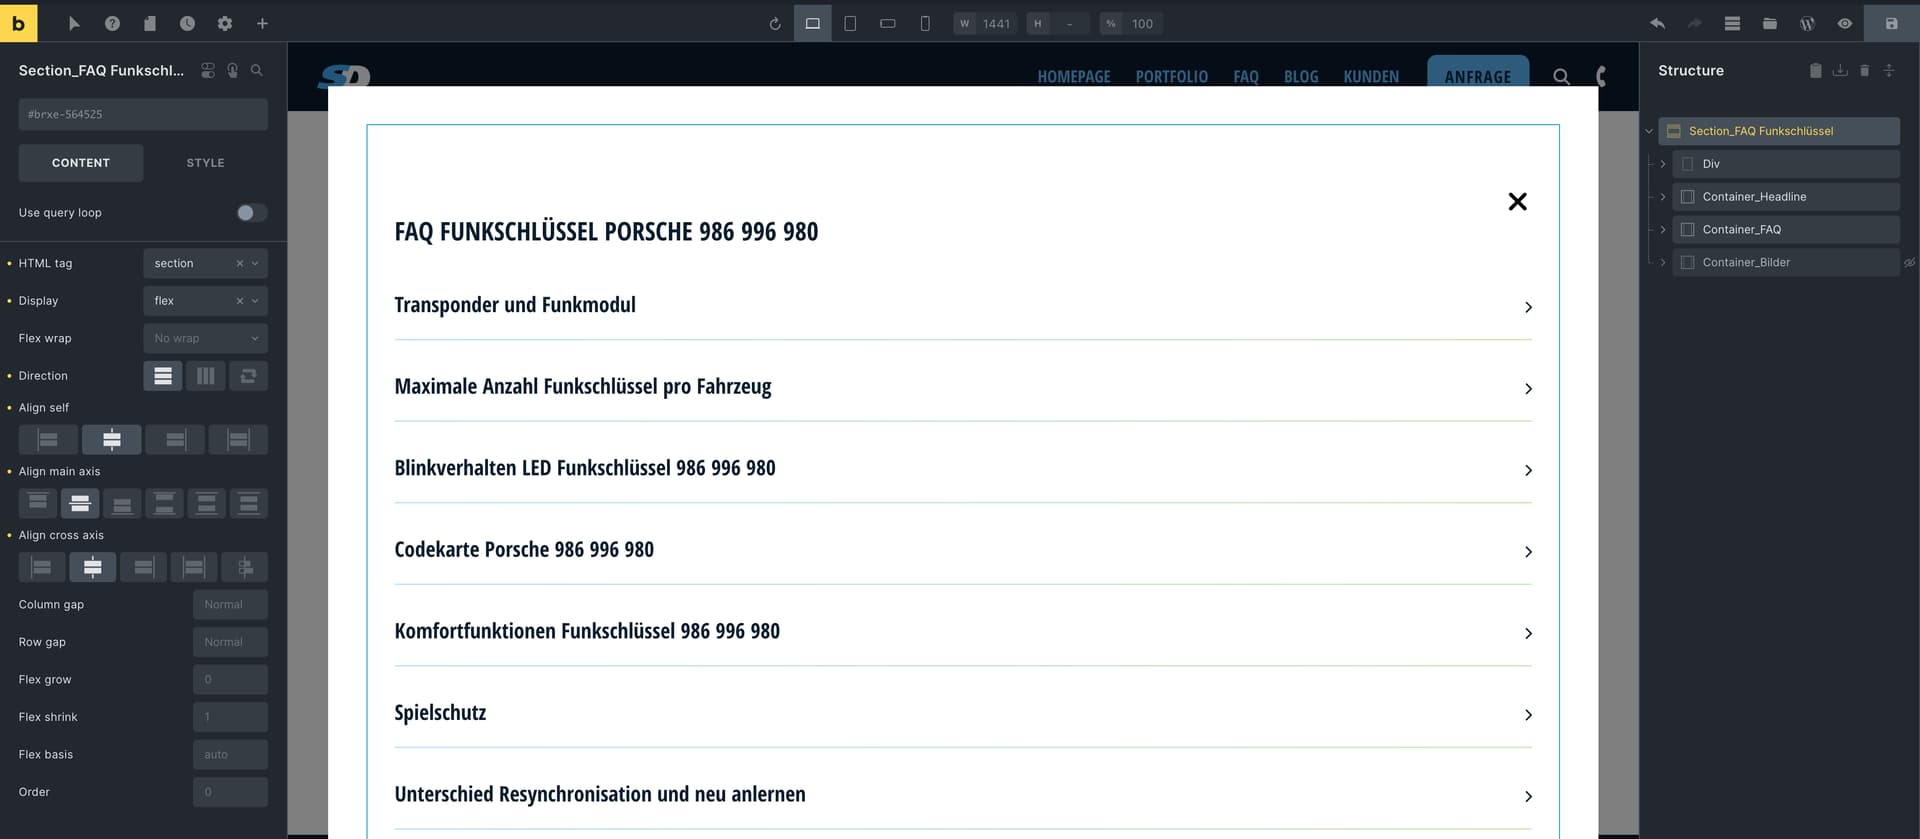Screen dimensions: 1920x839
Task: Switch to desktop breakpoint icon
Action: click(812, 23)
